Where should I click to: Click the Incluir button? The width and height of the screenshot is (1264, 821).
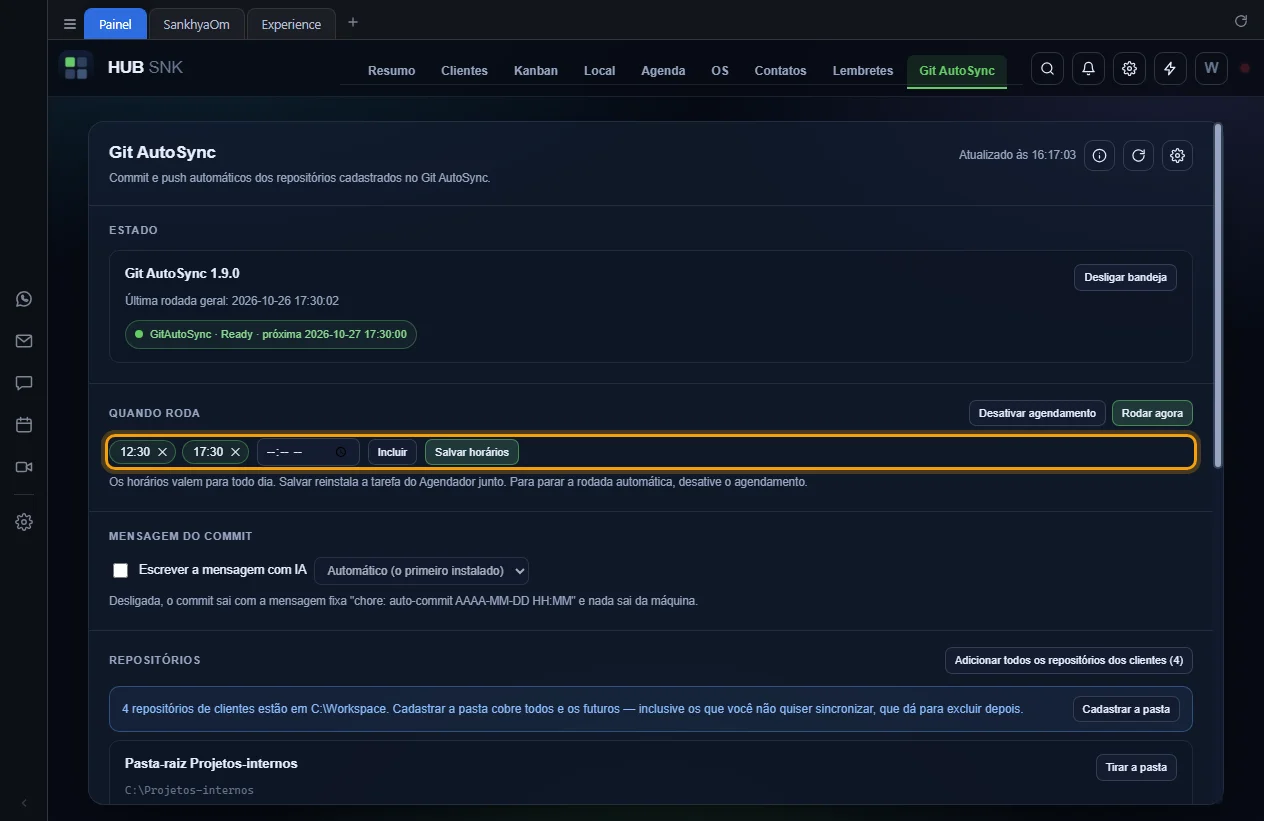pos(392,452)
